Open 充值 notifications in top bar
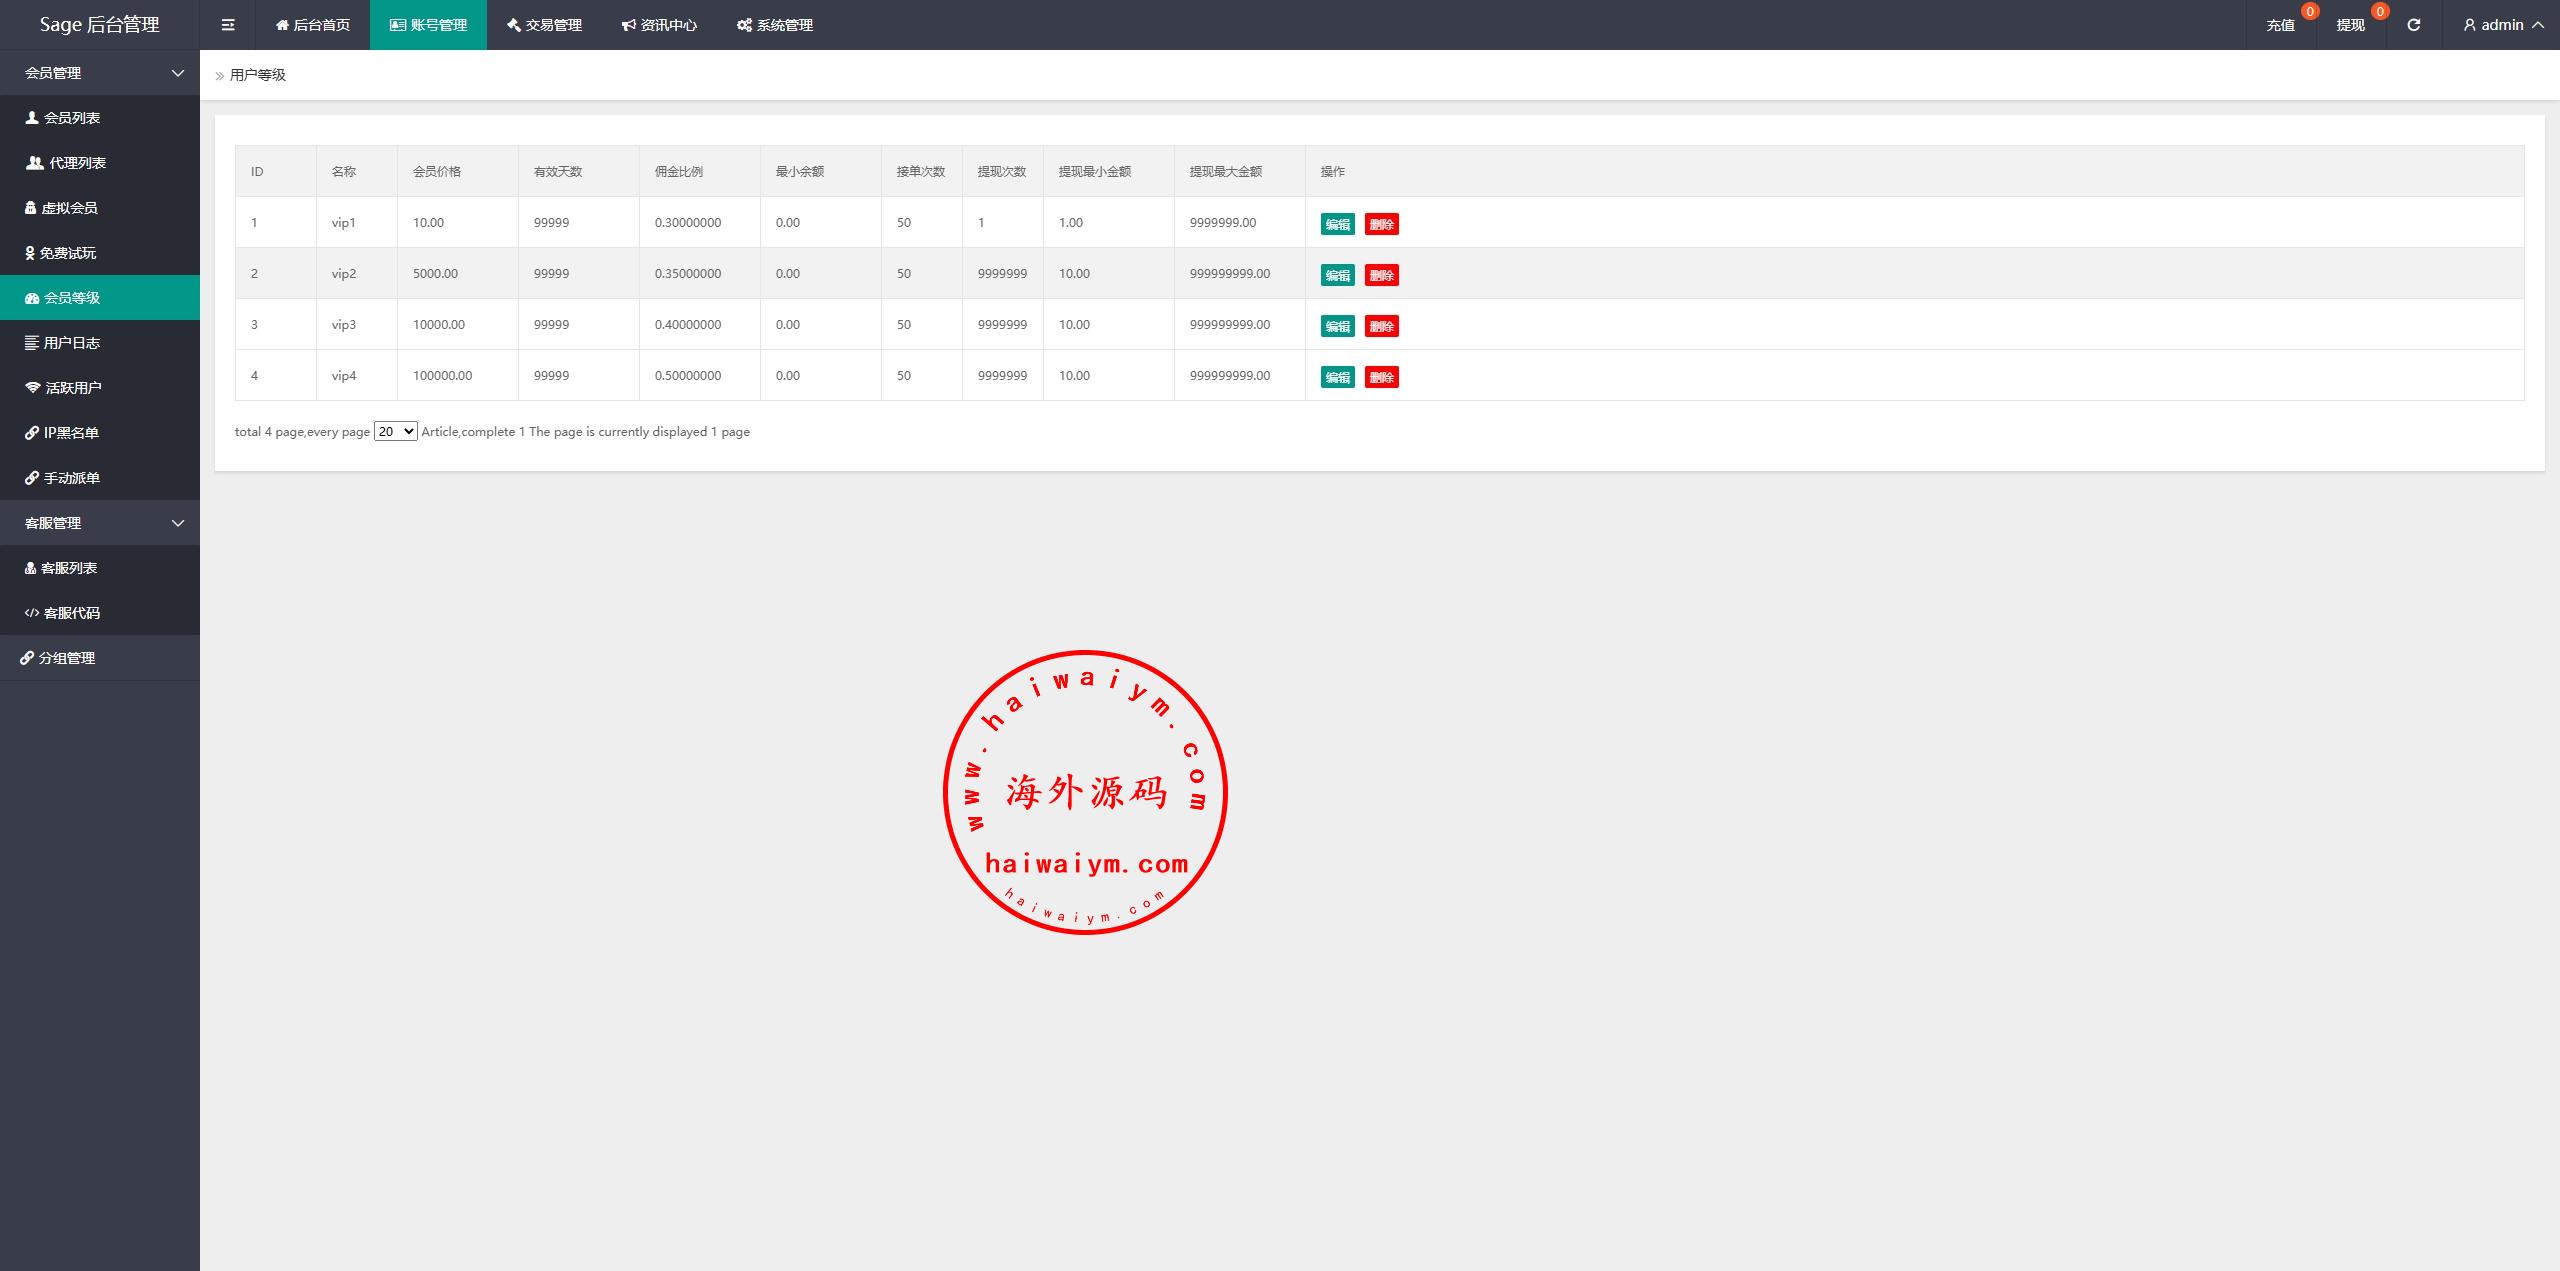The width and height of the screenshot is (2560, 1271). pyautogui.click(x=2280, y=25)
